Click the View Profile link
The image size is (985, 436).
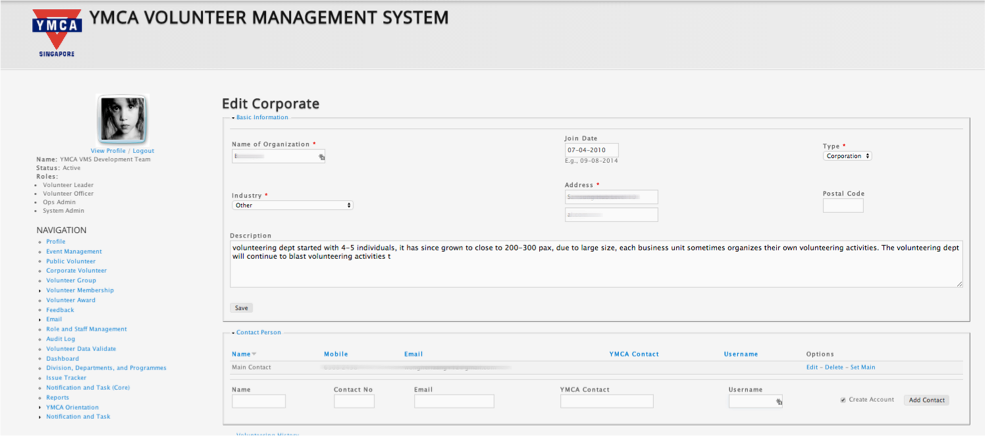pos(108,151)
